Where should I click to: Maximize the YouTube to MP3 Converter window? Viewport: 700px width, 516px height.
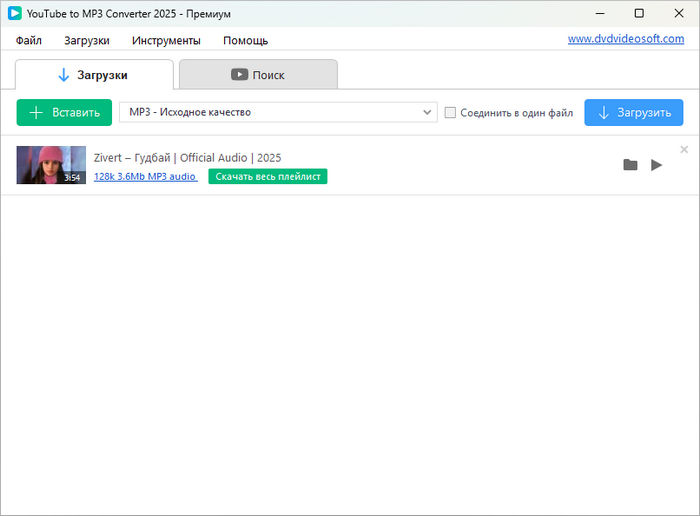point(639,13)
